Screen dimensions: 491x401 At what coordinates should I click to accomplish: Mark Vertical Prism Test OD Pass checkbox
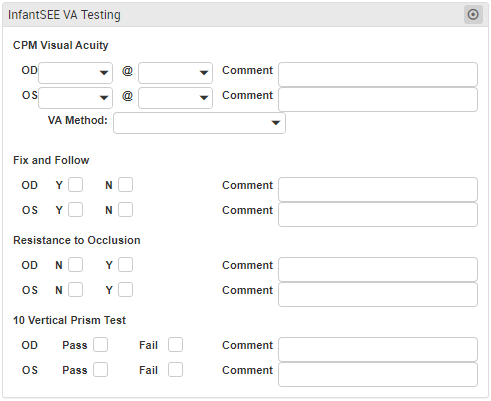100,345
